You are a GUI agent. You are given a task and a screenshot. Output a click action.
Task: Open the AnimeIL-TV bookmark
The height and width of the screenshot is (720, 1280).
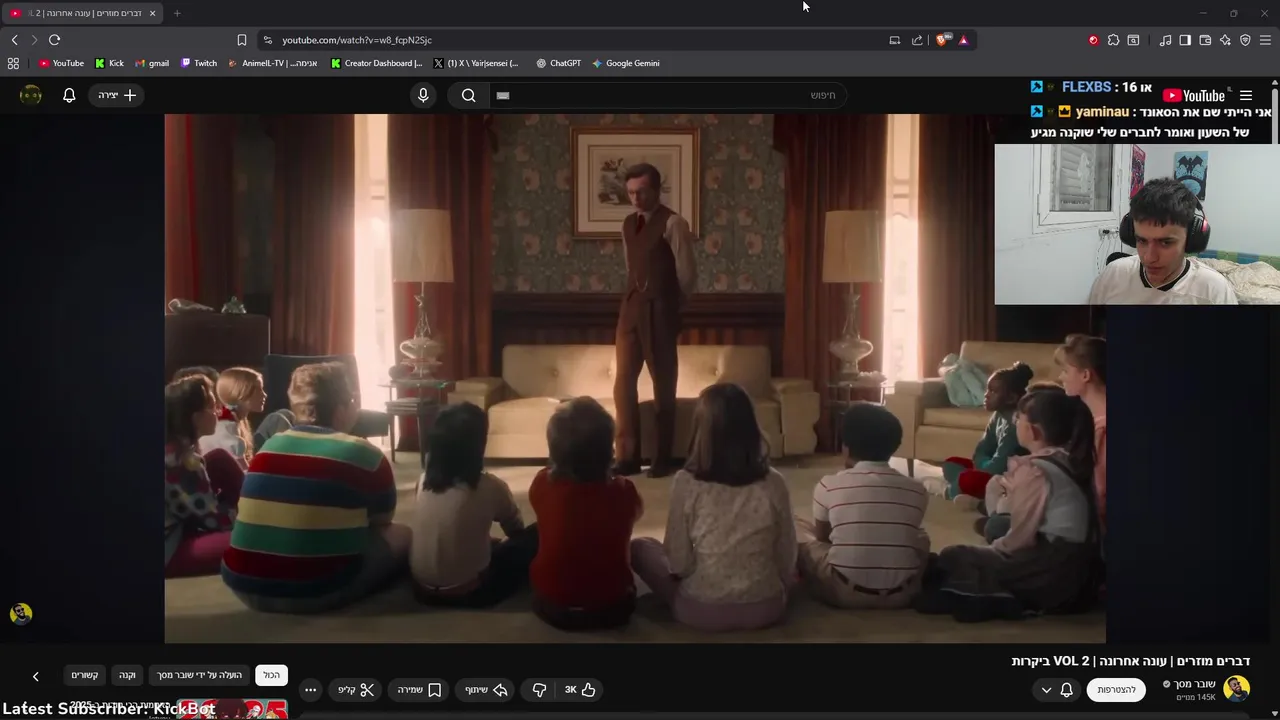pyautogui.click(x=272, y=63)
